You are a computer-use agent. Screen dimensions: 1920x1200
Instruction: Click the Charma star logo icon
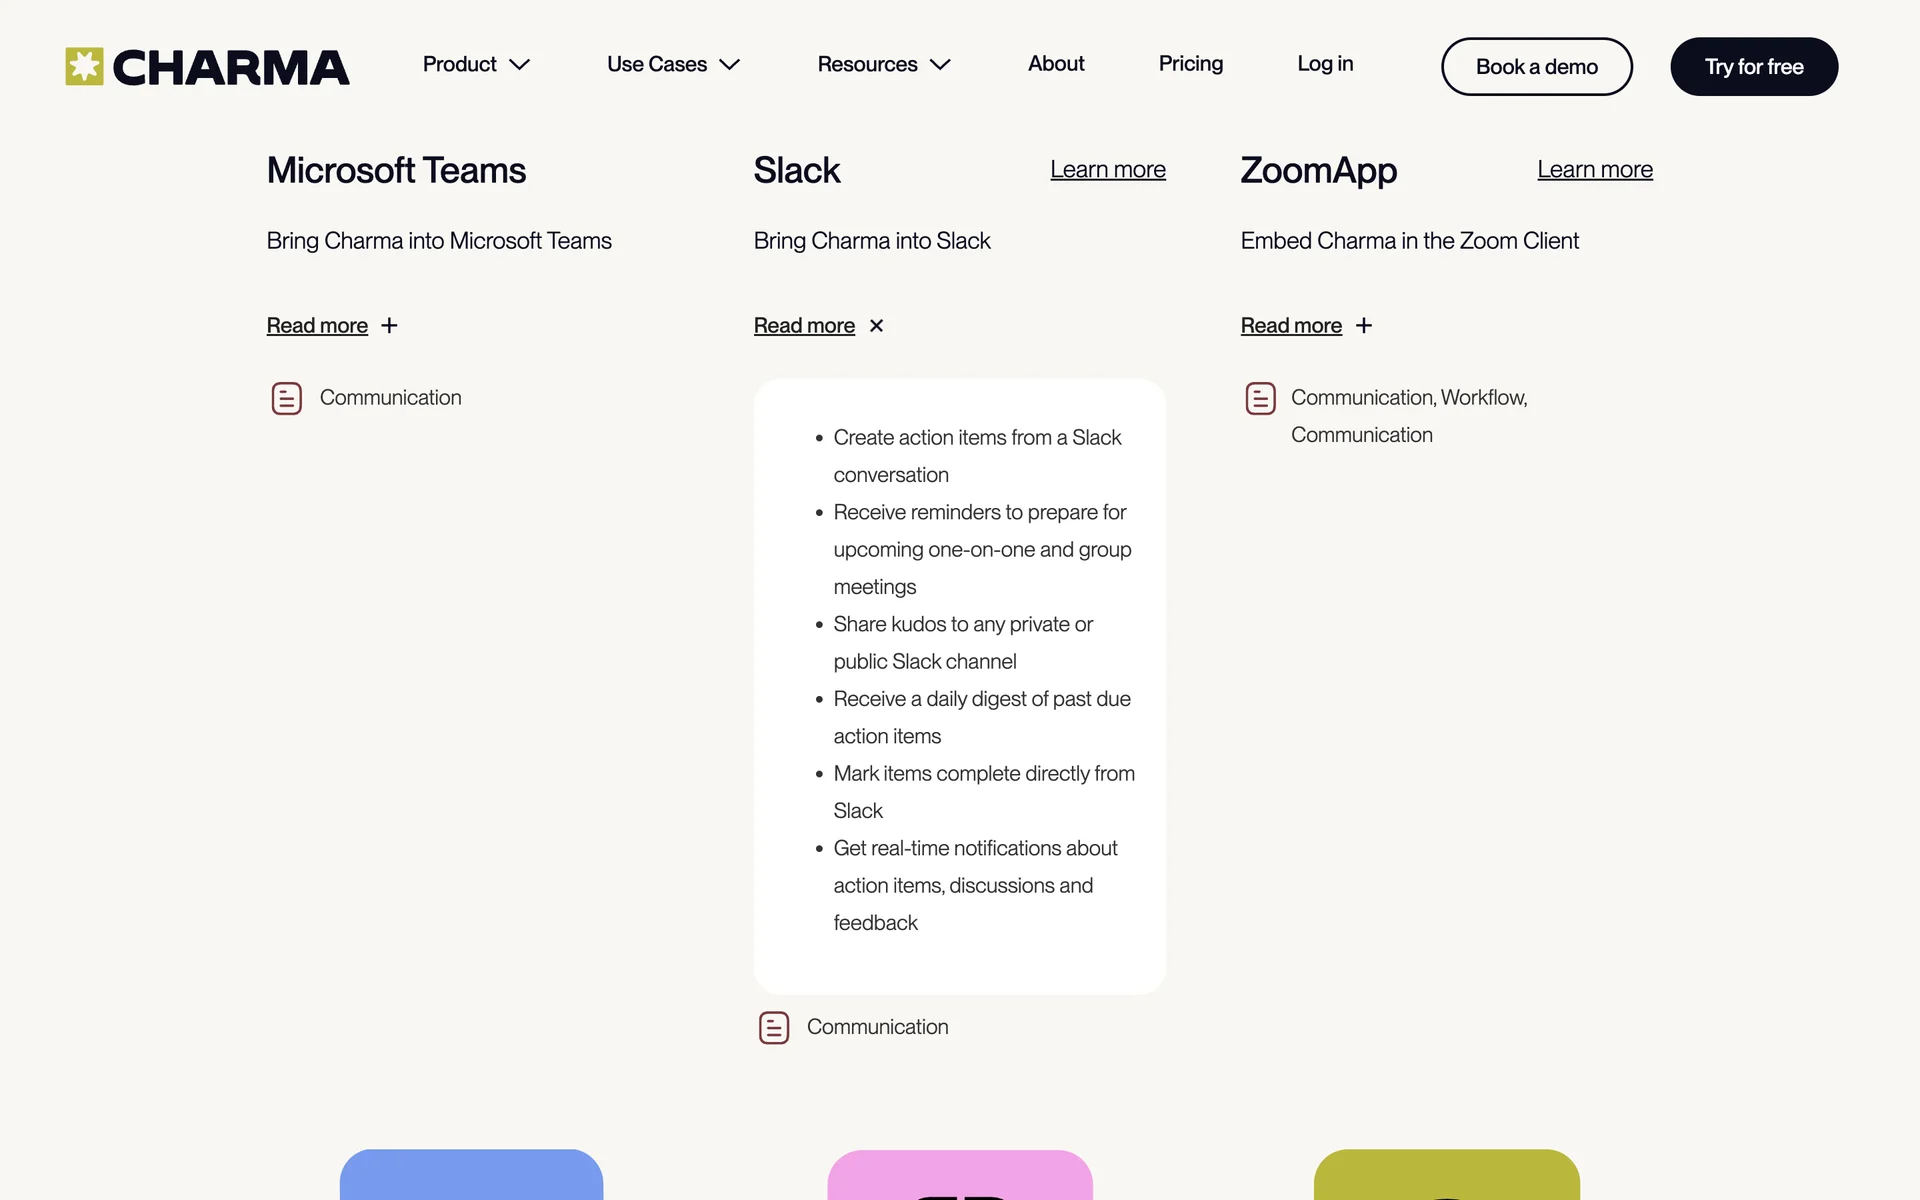[x=84, y=67]
